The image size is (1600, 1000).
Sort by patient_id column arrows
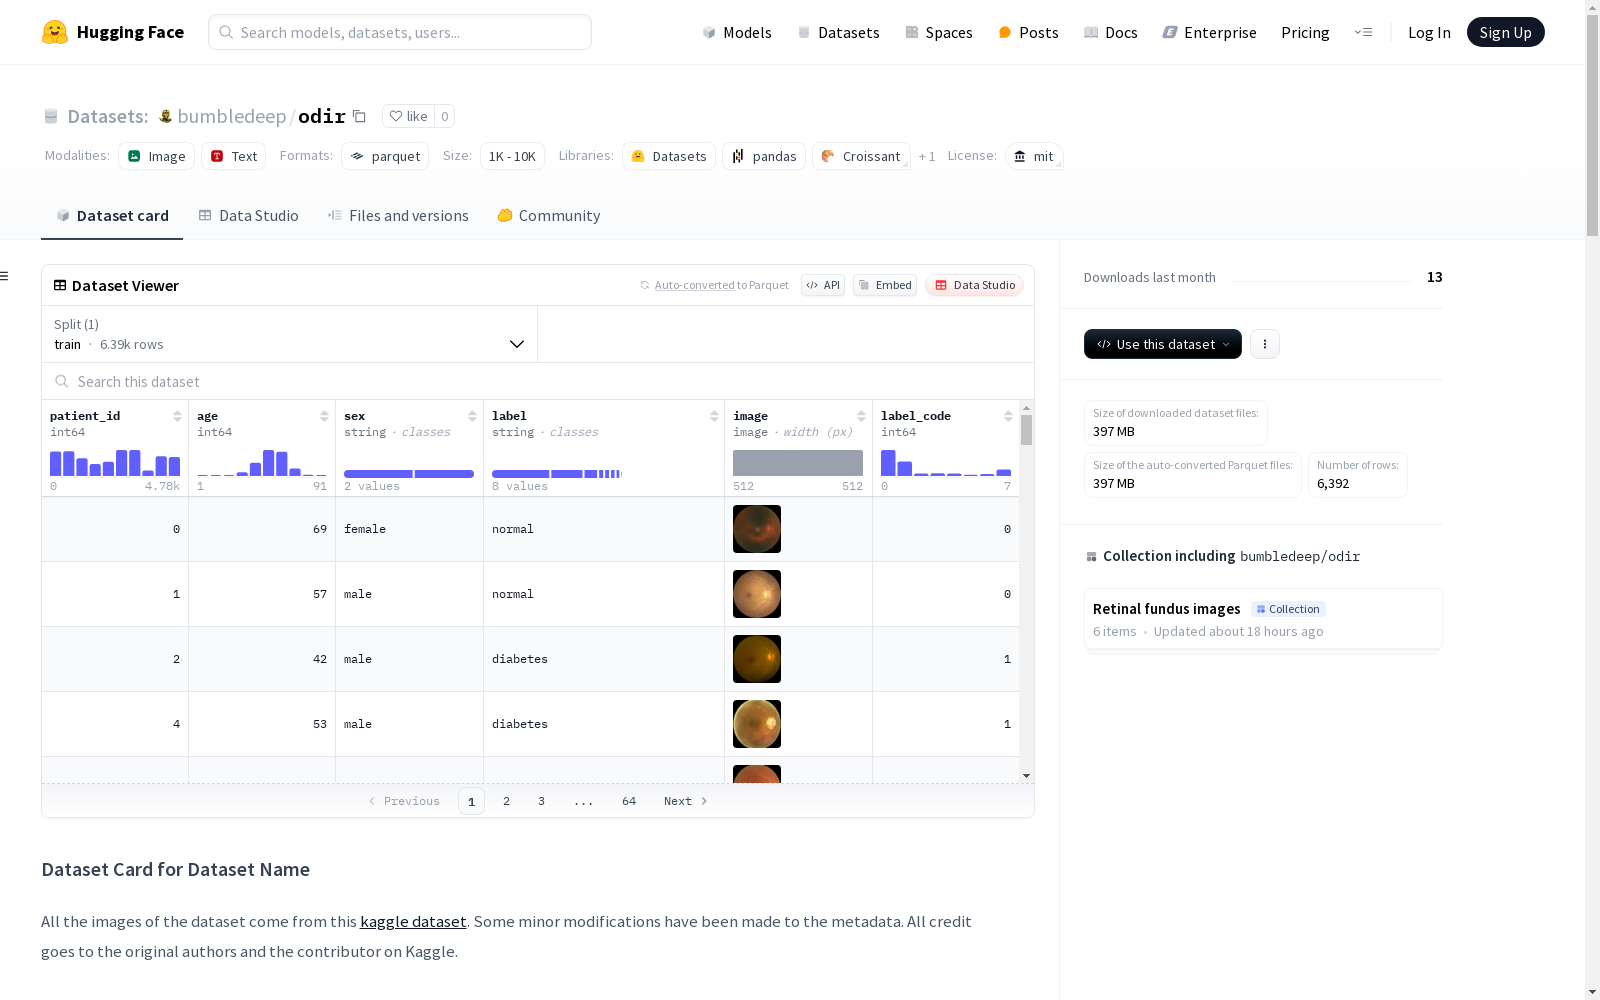[177, 416]
